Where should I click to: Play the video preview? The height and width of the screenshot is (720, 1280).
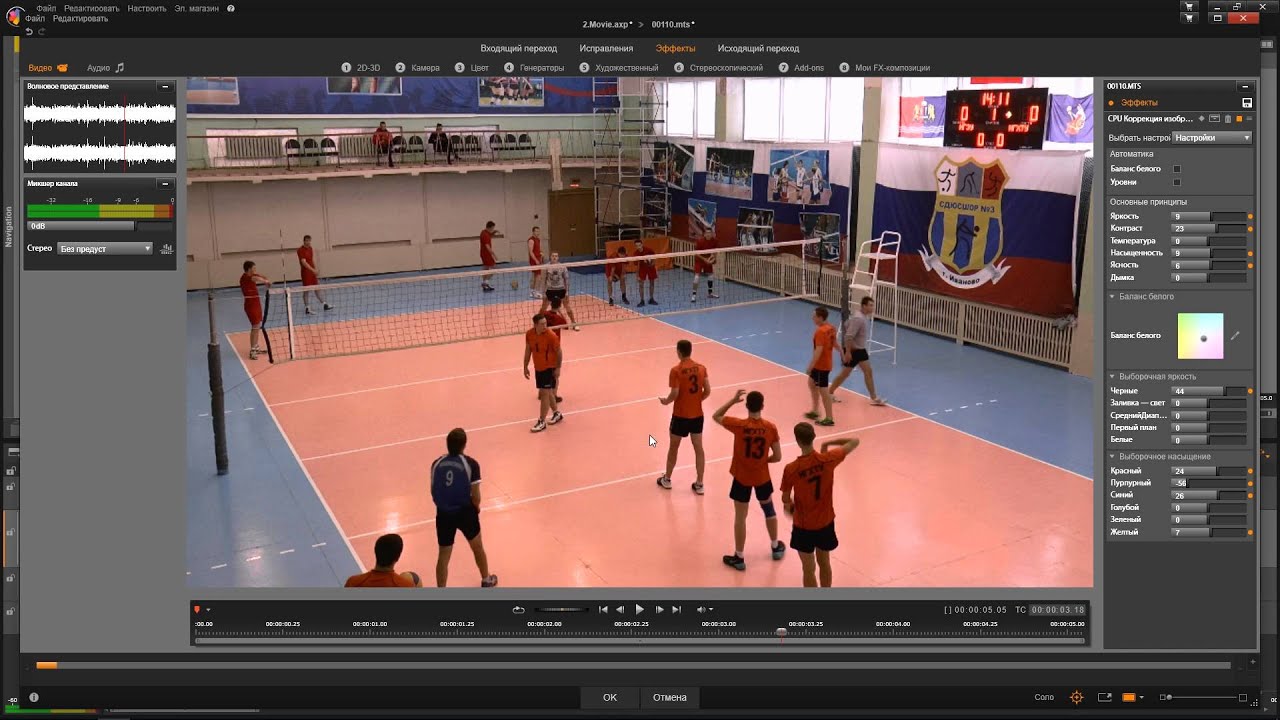pos(640,609)
